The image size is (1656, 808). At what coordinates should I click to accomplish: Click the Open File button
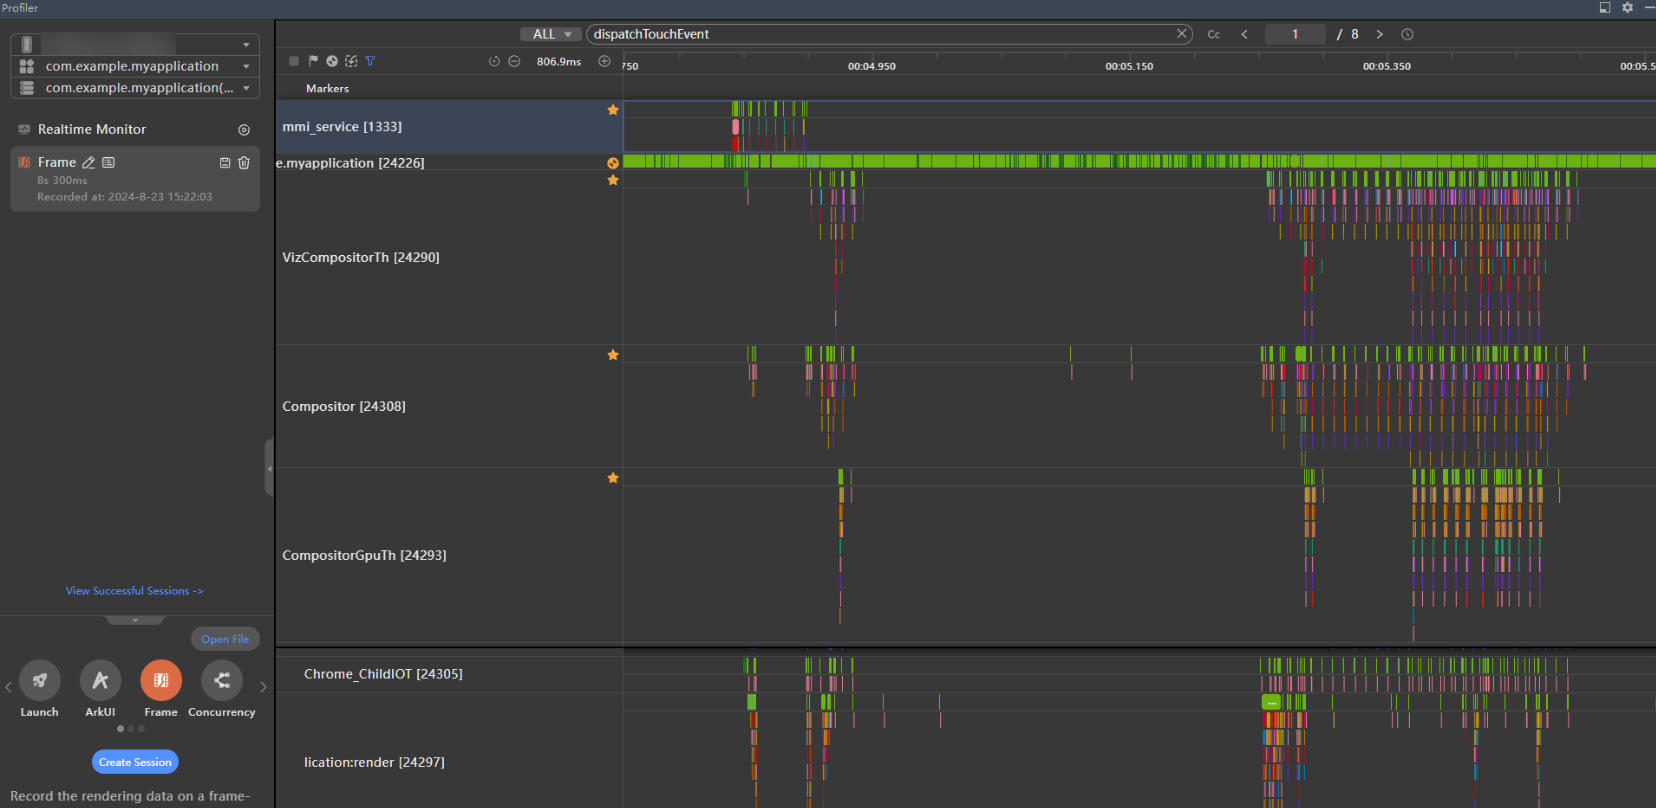pyautogui.click(x=225, y=639)
